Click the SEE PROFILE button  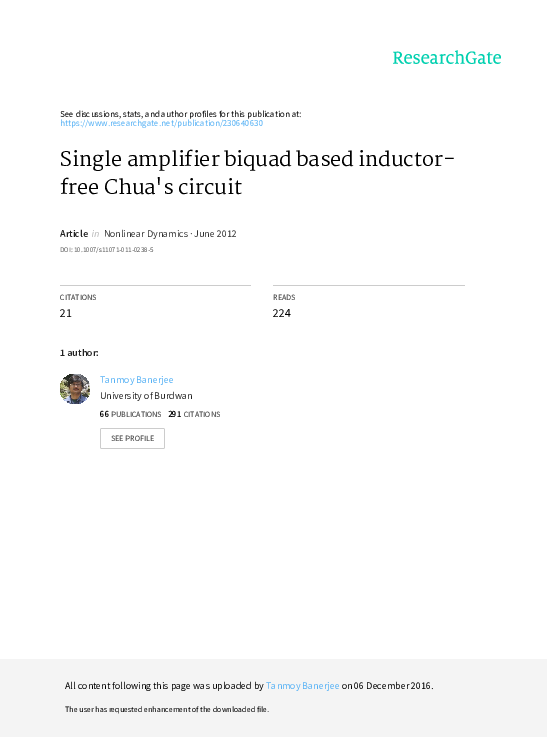pyautogui.click(x=133, y=438)
